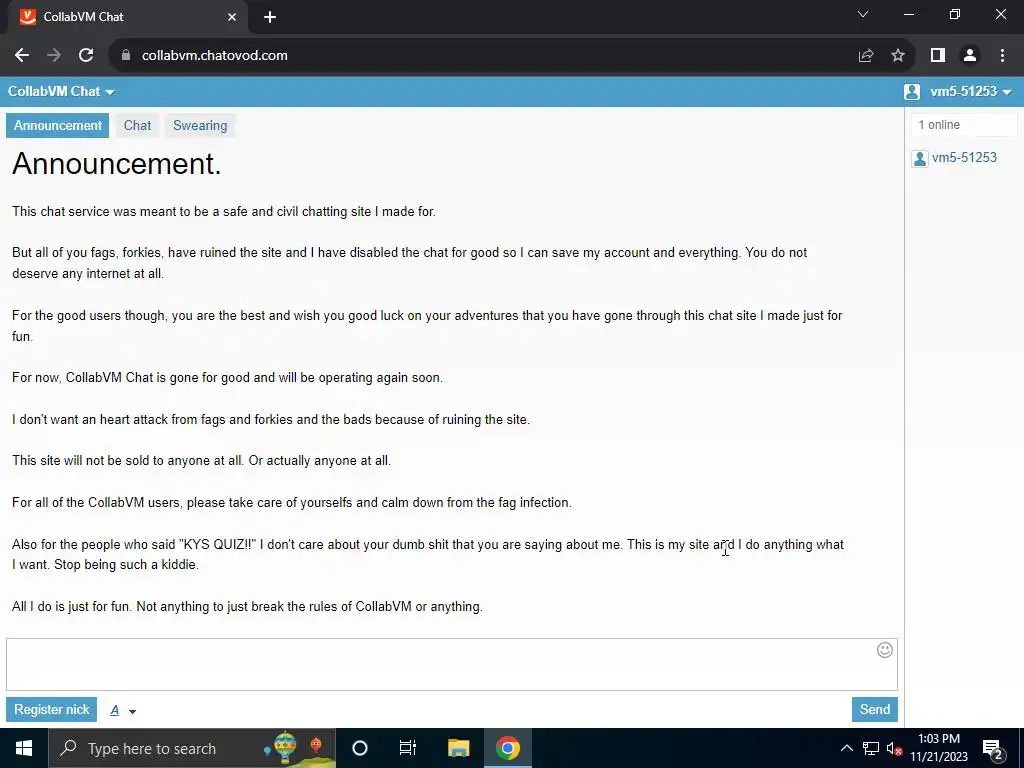Screen dimensions: 1024x768
Task: Click the CollabVM Chat browser tab
Action: [x=127, y=17]
